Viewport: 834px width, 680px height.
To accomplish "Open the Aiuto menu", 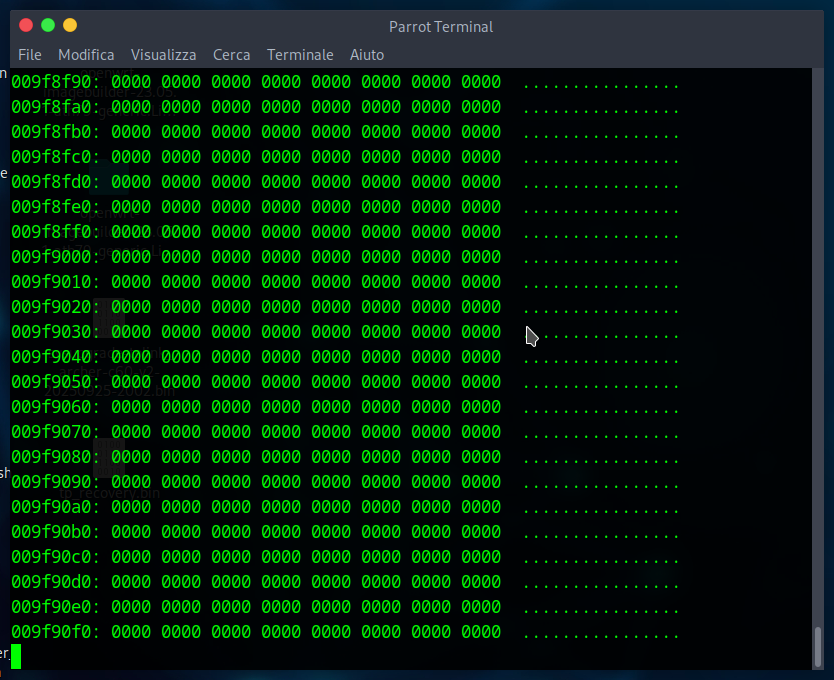I will click(x=367, y=55).
